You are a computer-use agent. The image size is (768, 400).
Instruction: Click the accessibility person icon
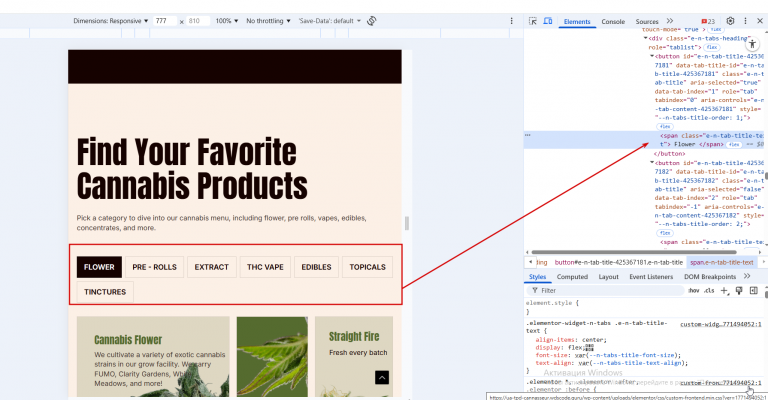click(752, 44)
